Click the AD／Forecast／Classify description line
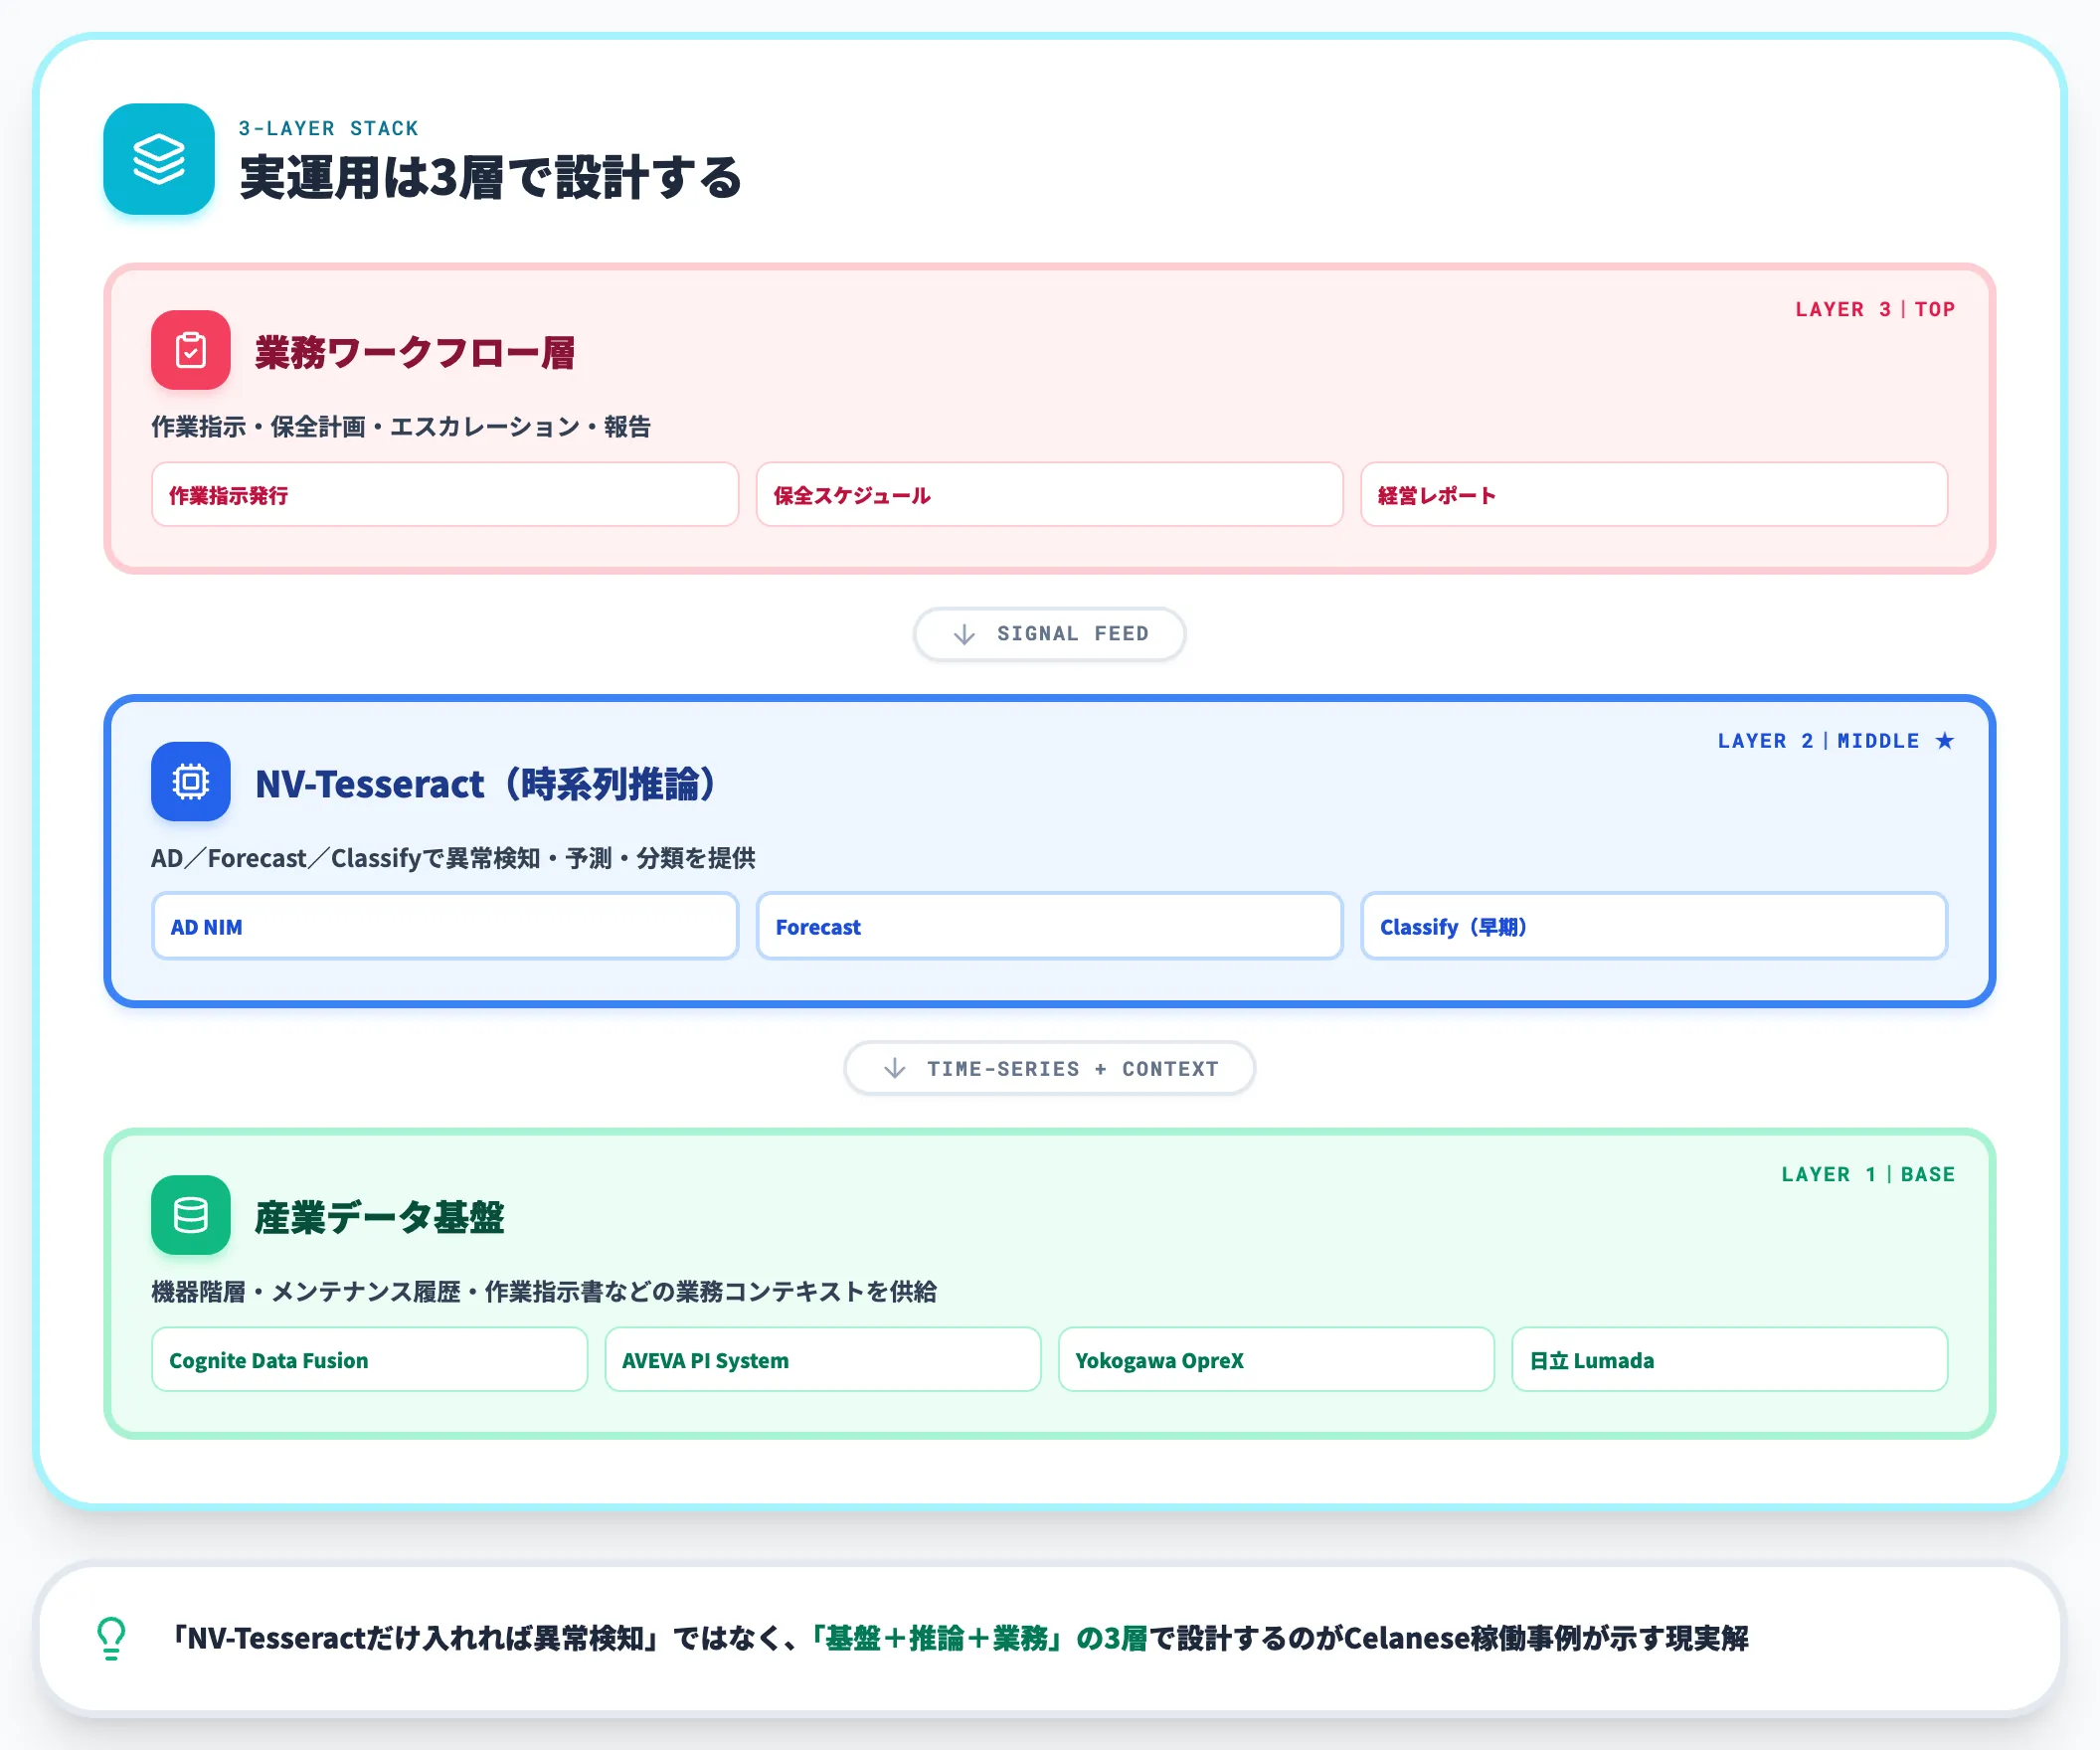This screenshot has height=1750, width=2100. (x=453, y=859)
